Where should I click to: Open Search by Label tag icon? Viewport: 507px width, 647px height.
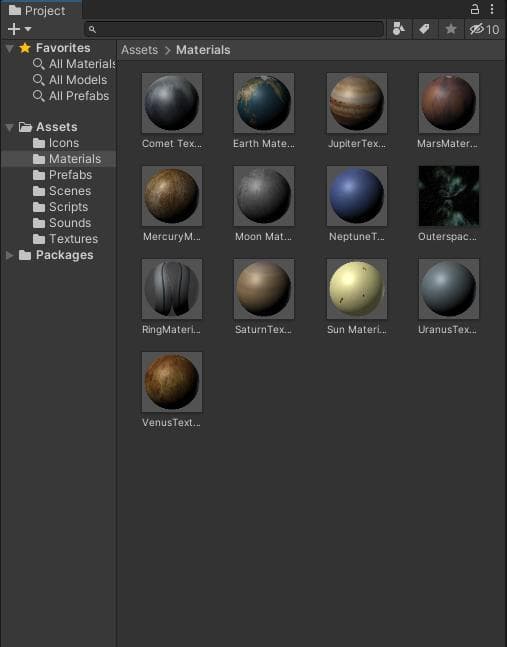click(424, 29)
